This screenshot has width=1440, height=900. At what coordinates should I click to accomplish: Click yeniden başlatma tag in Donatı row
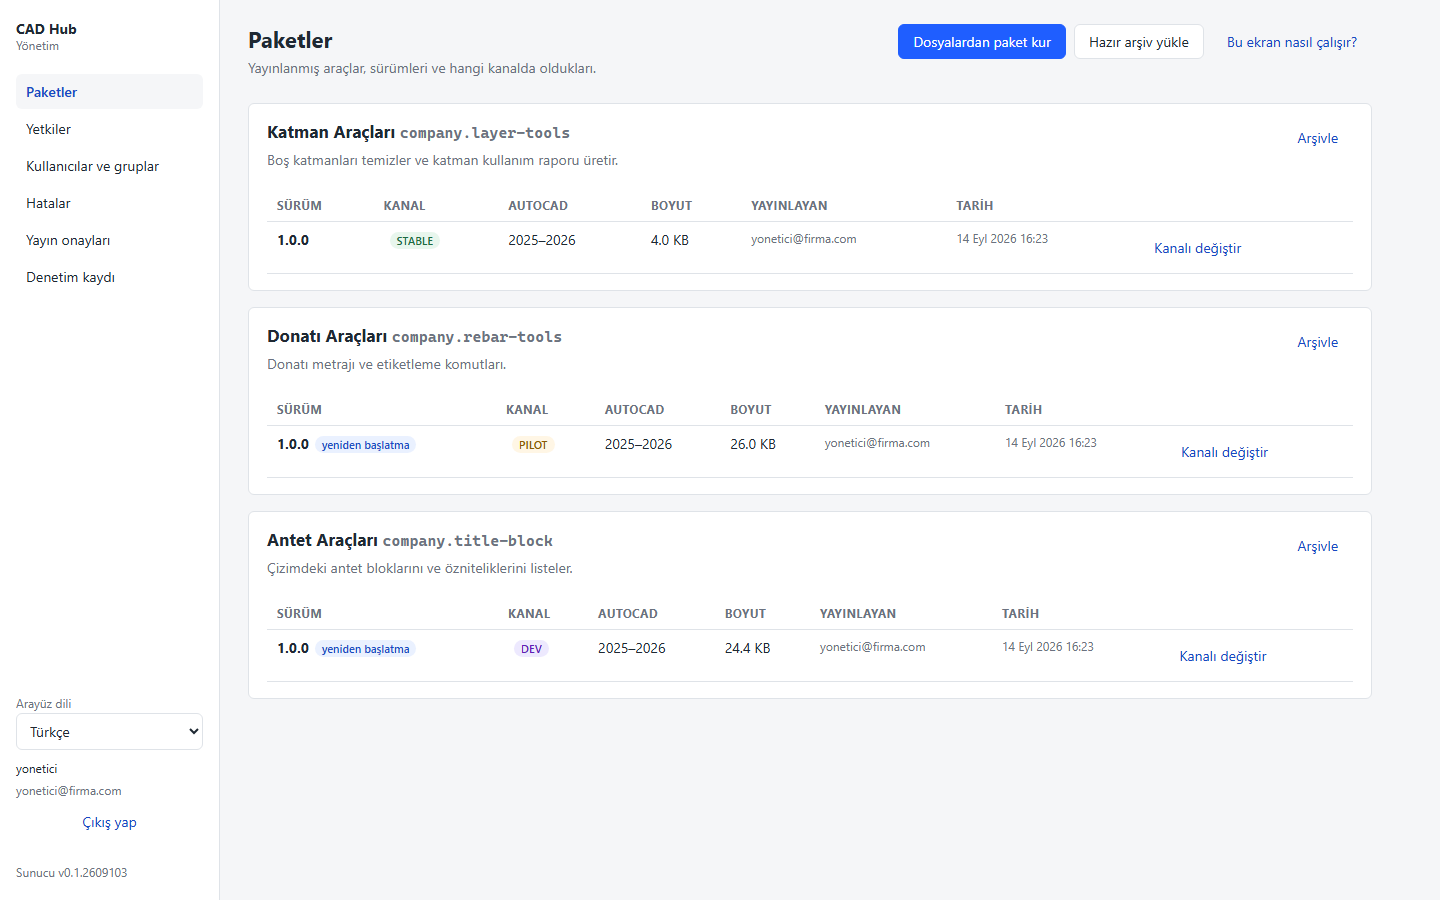[365, 445]
